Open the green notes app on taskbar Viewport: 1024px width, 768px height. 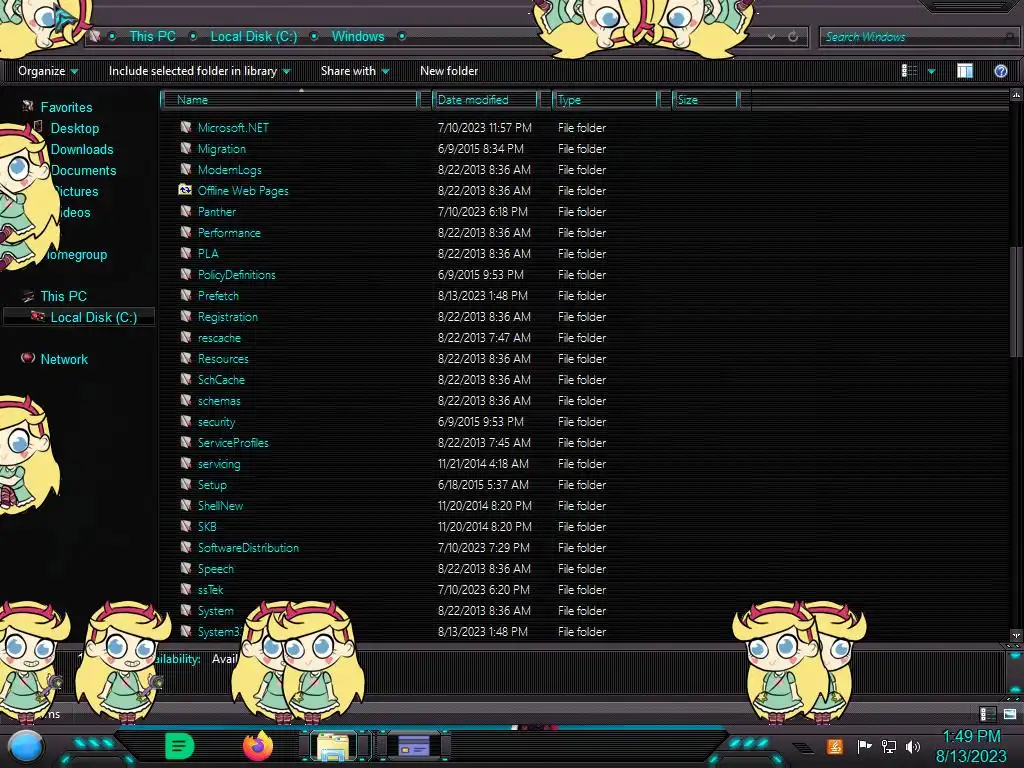coord(179,746)
